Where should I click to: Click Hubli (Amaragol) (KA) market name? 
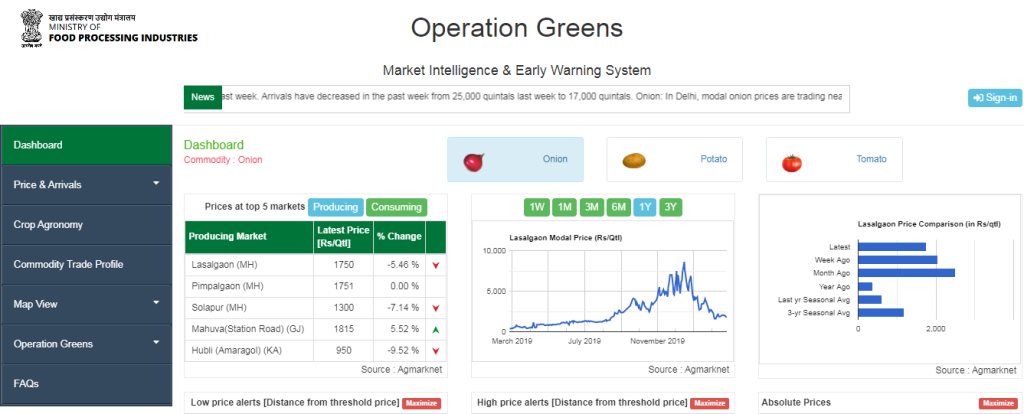coord(236,351)
